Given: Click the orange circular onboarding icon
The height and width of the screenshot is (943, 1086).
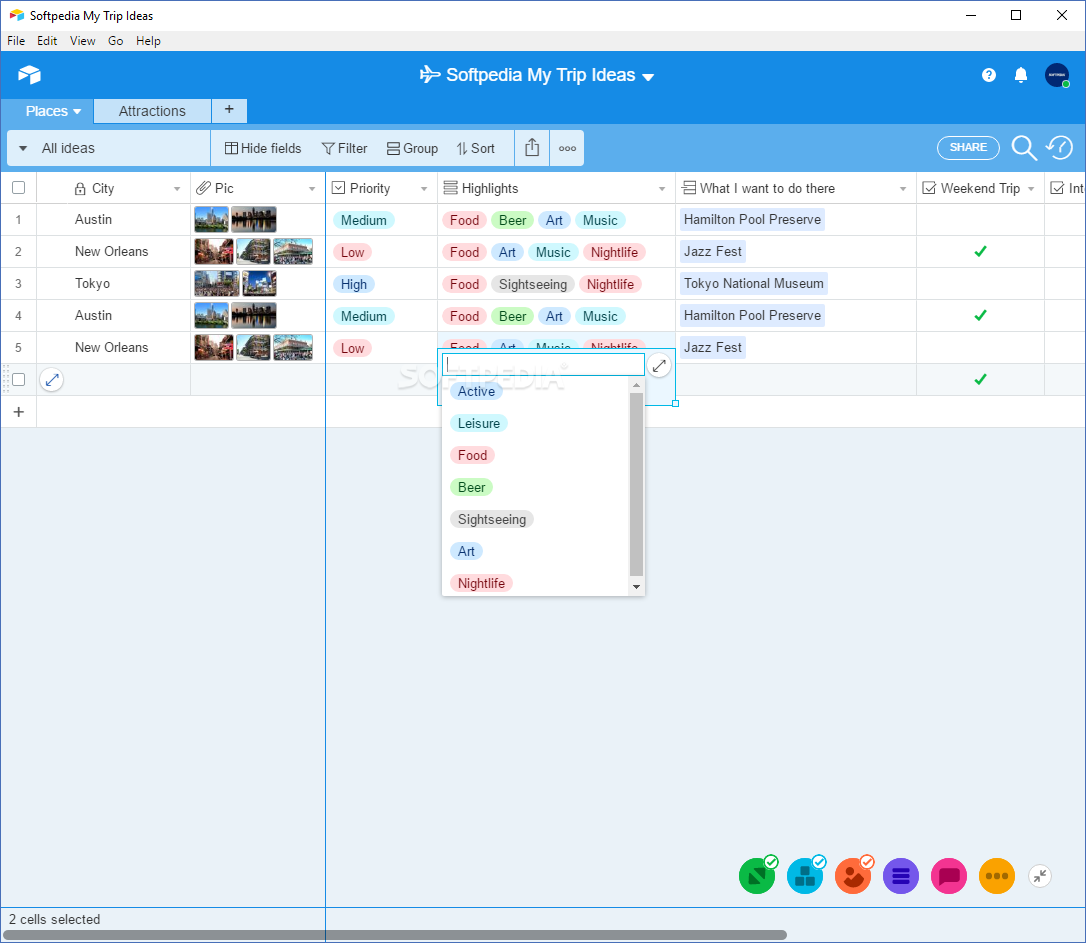Looking at the screenshot, I should pos(853,876).
